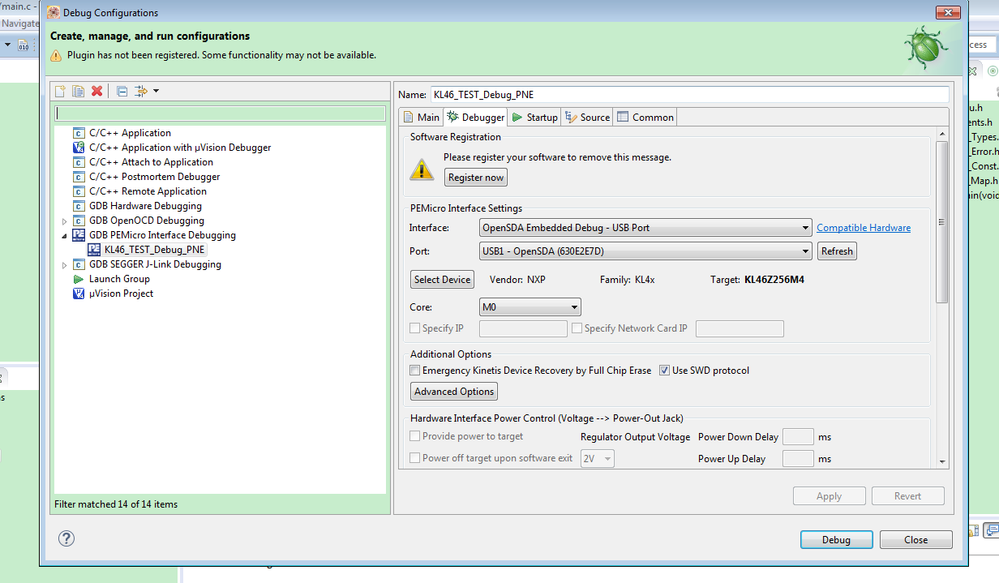The image size is (999, 583).
Task: Open the Port dropdown
Action: coord(645,251)
